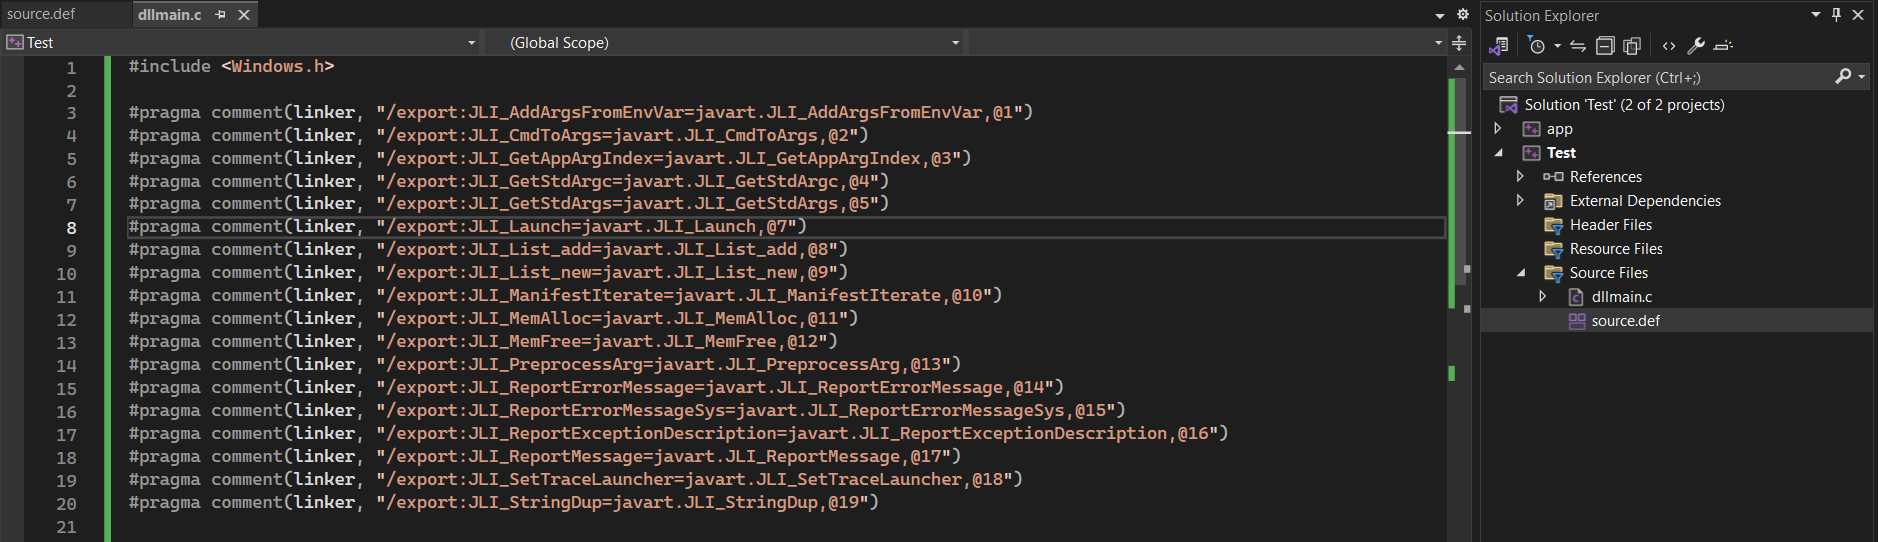Click the Preview Selected Items icon
1878x542 pixels.
(x=1723, y=46)
